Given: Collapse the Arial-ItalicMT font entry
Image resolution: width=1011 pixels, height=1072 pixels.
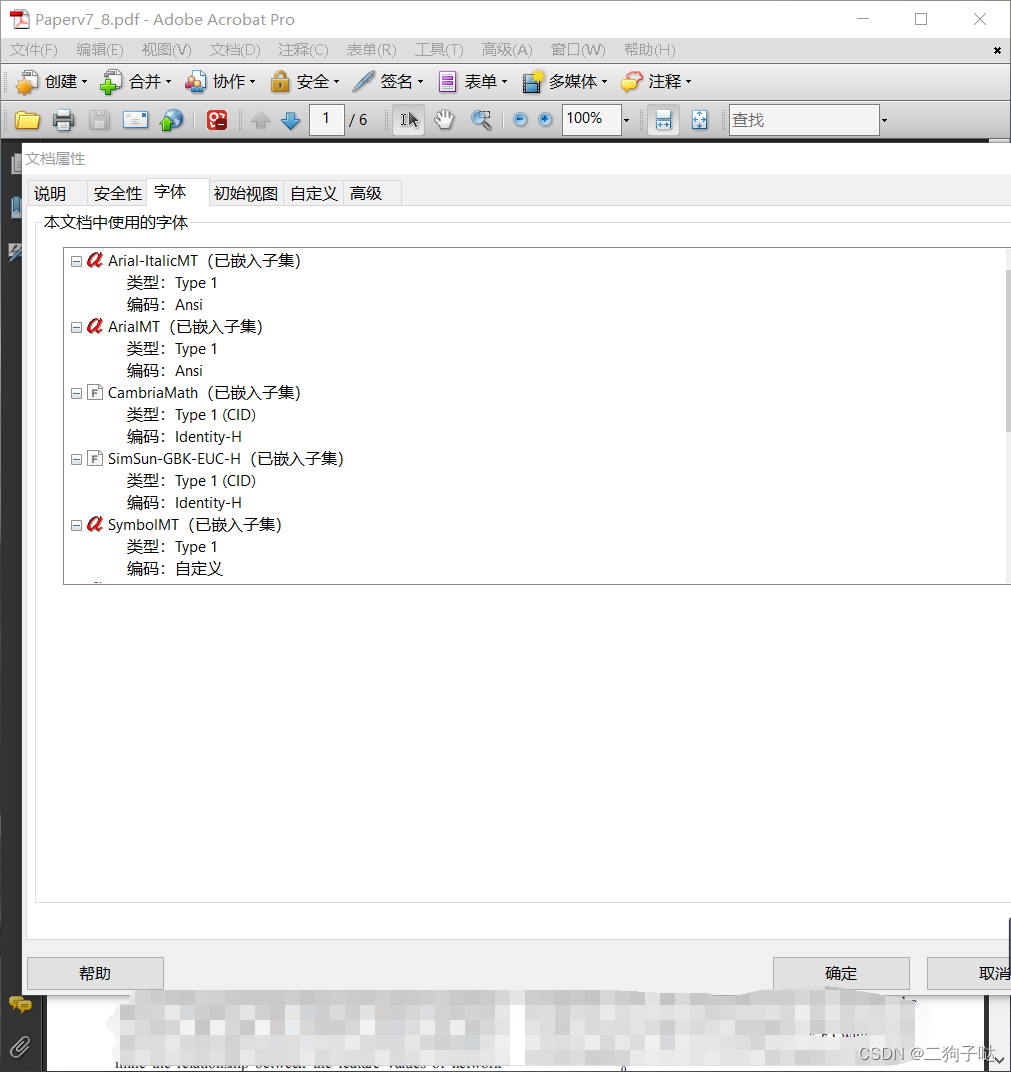Looking at the screenshot, I should point(76,260).
